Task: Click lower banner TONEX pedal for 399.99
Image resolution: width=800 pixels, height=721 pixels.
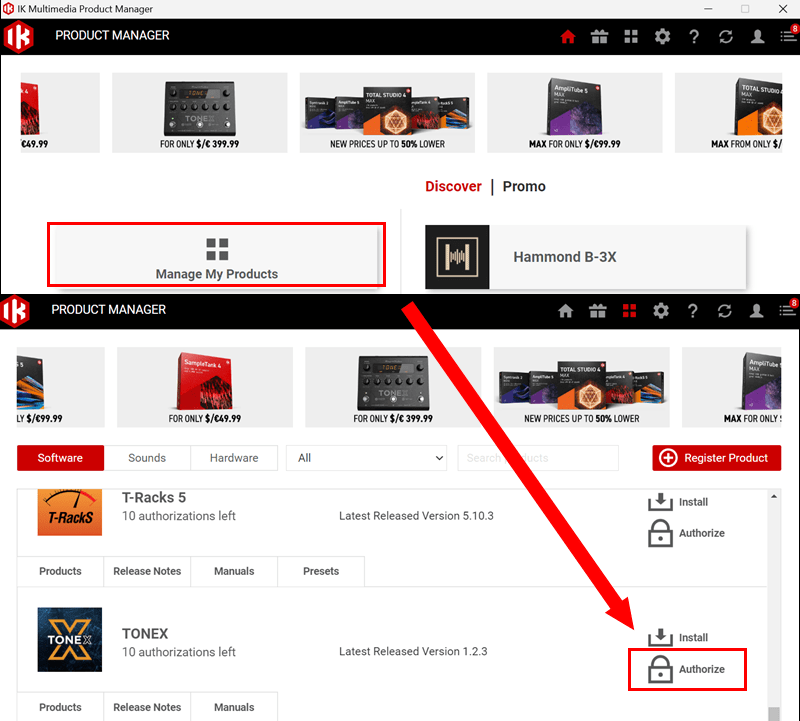Action: (x=393, y=387)
